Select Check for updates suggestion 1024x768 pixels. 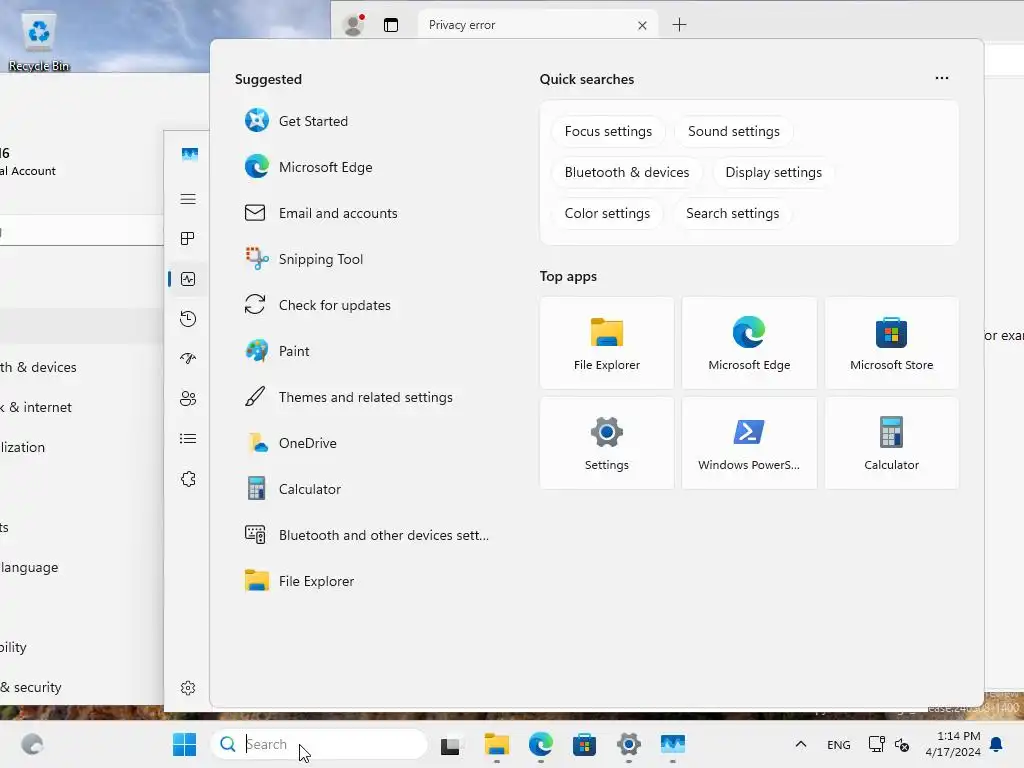pyautogui.click(x=317, y=305)
